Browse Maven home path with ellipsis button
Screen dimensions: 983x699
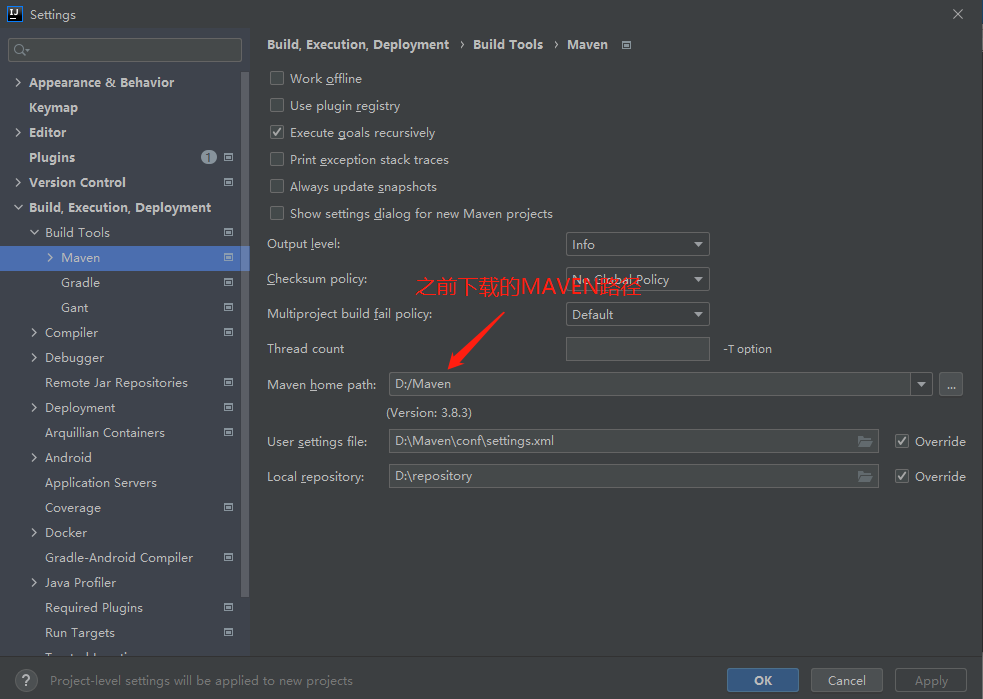click(951, 384)
